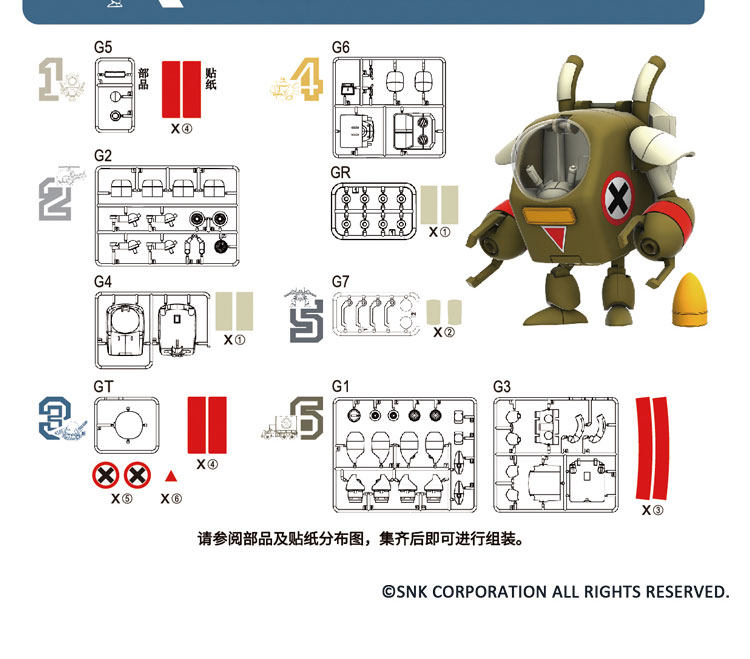Click the 'X①' label beside GR
Image resolution: width=750 pixels, height=659 pixels.
439,232
